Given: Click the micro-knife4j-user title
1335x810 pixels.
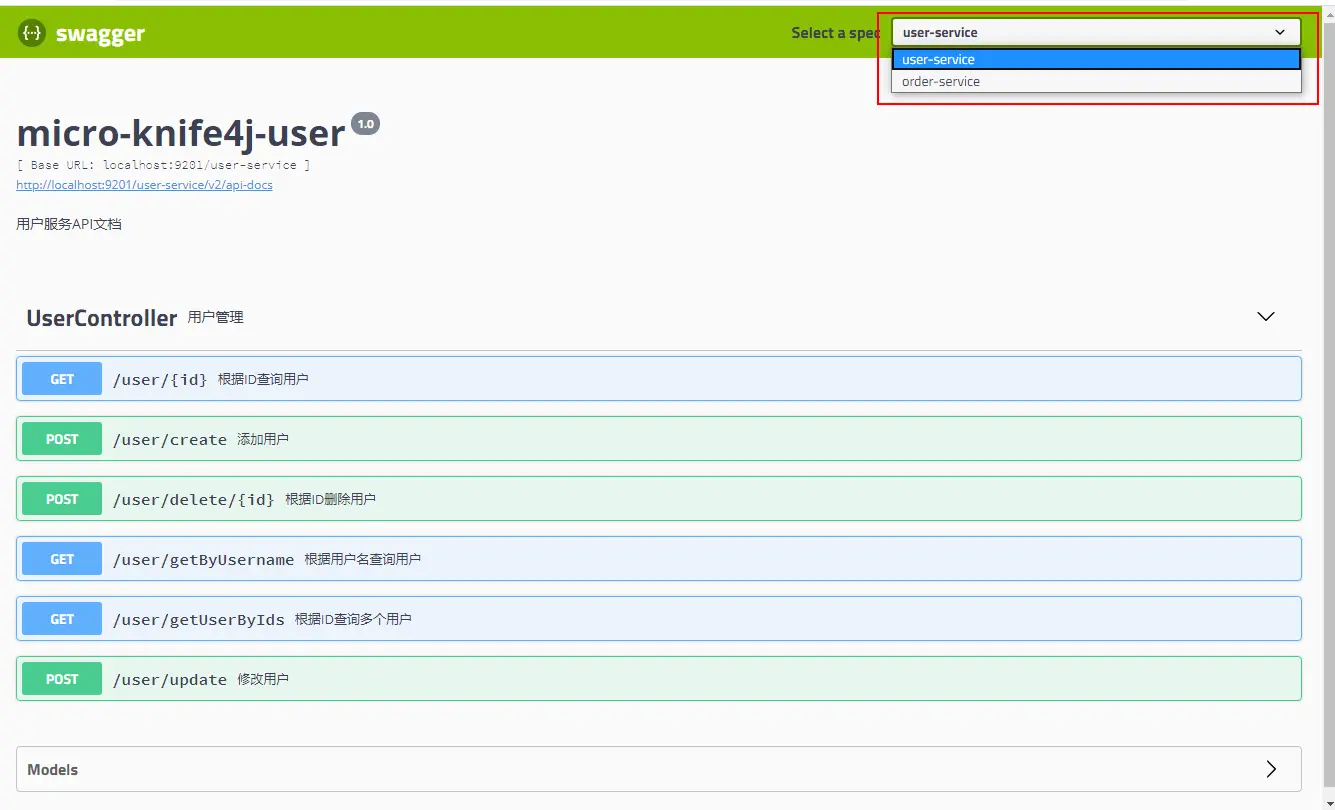Looking at the screenshot, I should point(181,133).
